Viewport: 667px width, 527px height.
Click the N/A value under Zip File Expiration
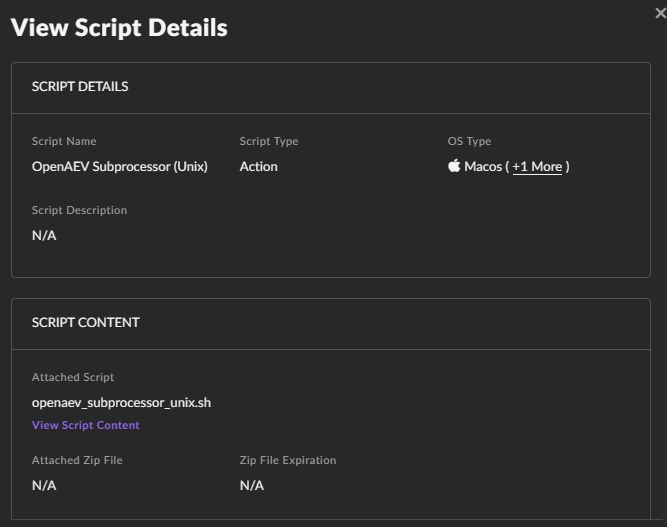252,486
